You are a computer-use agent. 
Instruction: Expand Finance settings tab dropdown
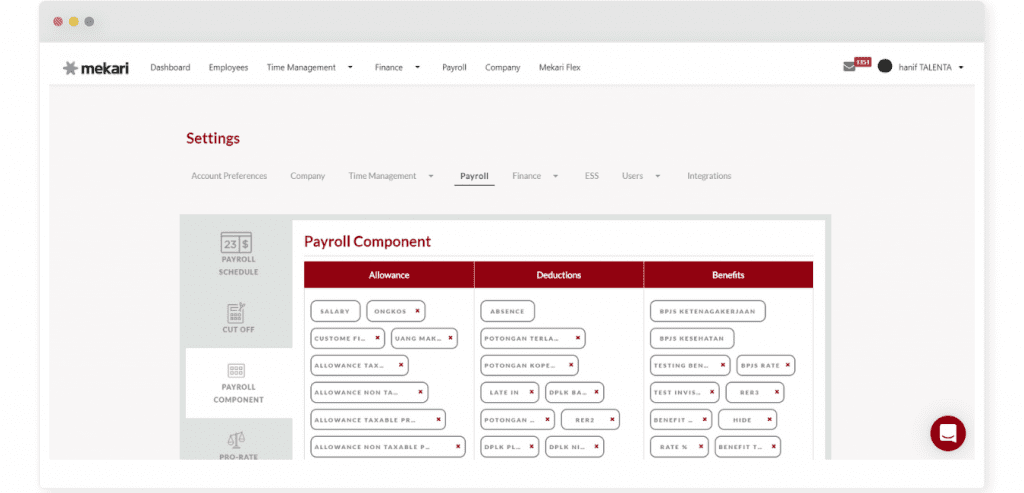555,176
